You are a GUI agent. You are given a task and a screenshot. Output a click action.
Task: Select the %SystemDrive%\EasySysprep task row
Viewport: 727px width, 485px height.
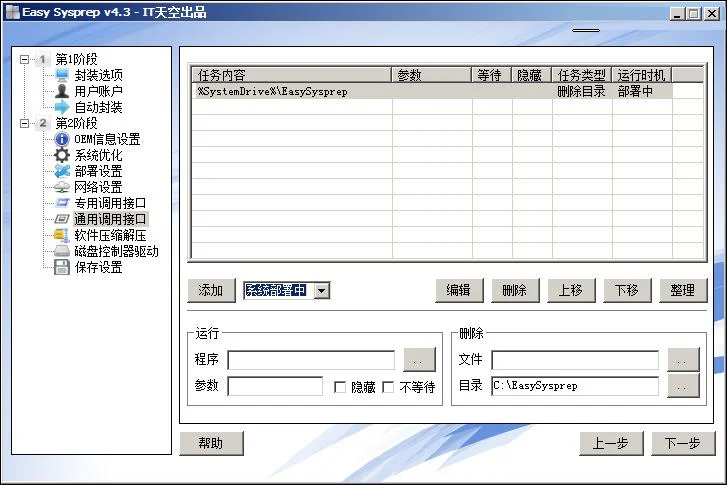[432, 91]
